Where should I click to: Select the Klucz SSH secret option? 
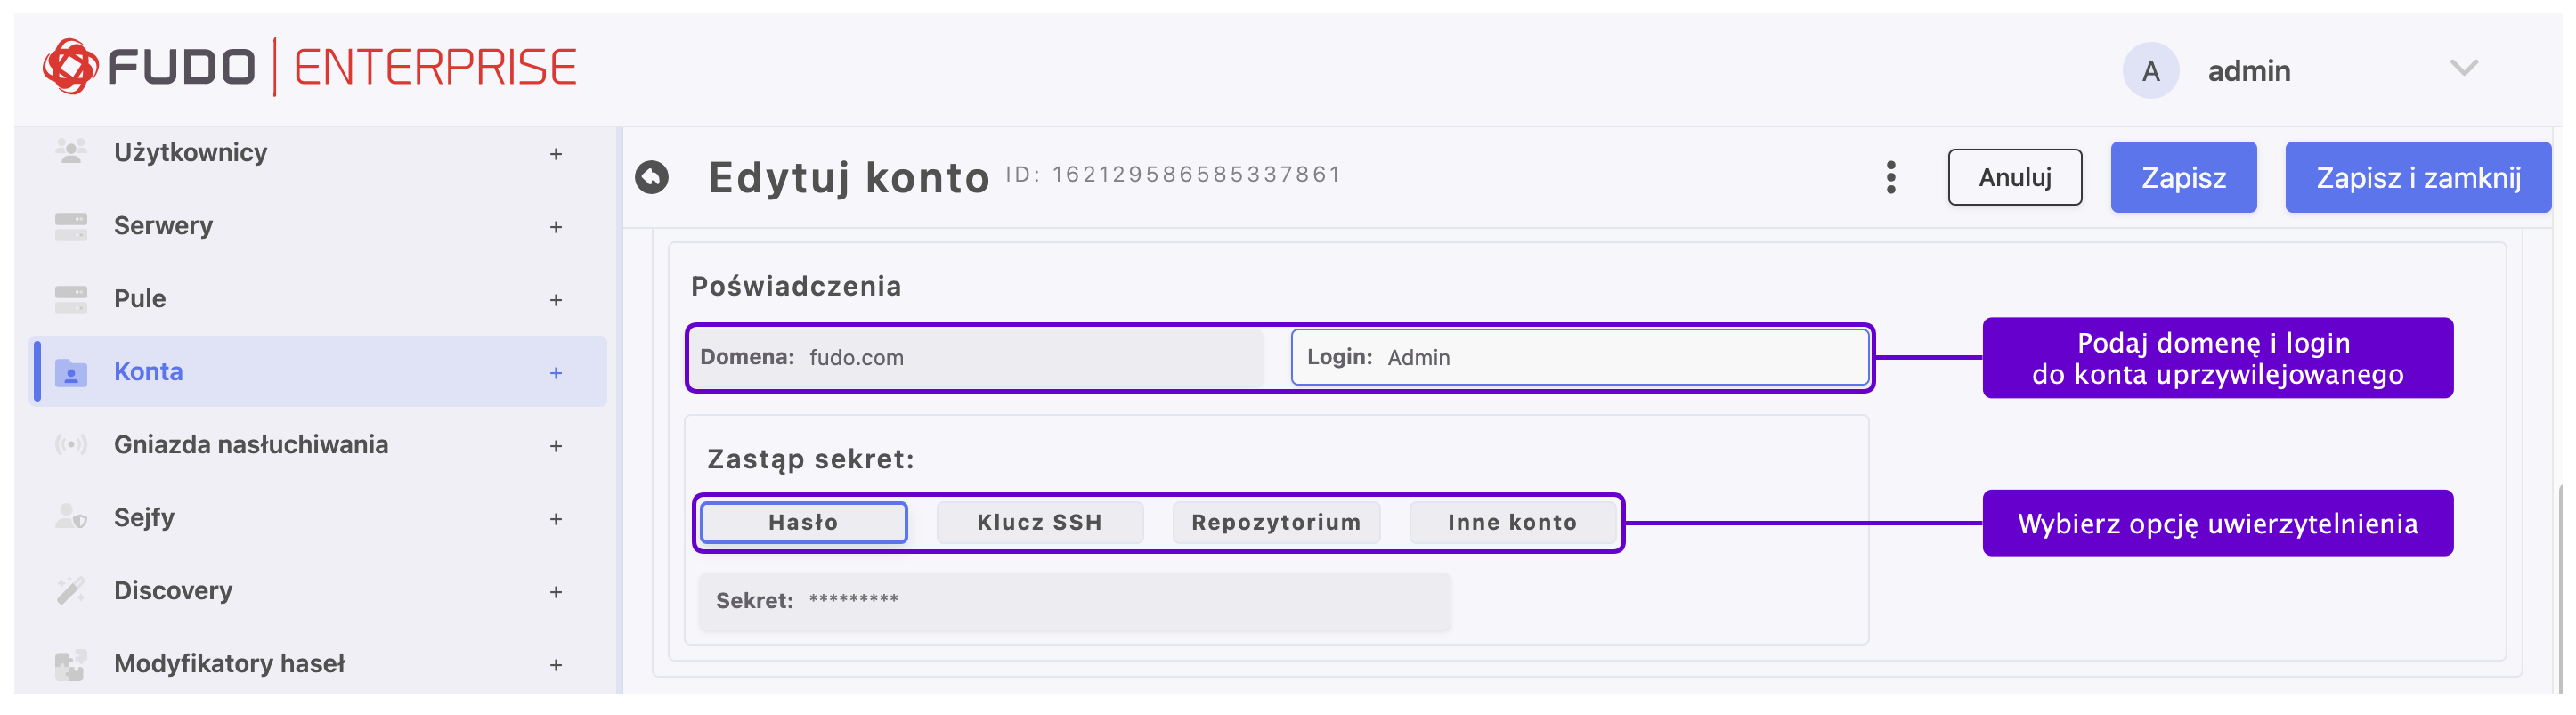(1039, 523)
